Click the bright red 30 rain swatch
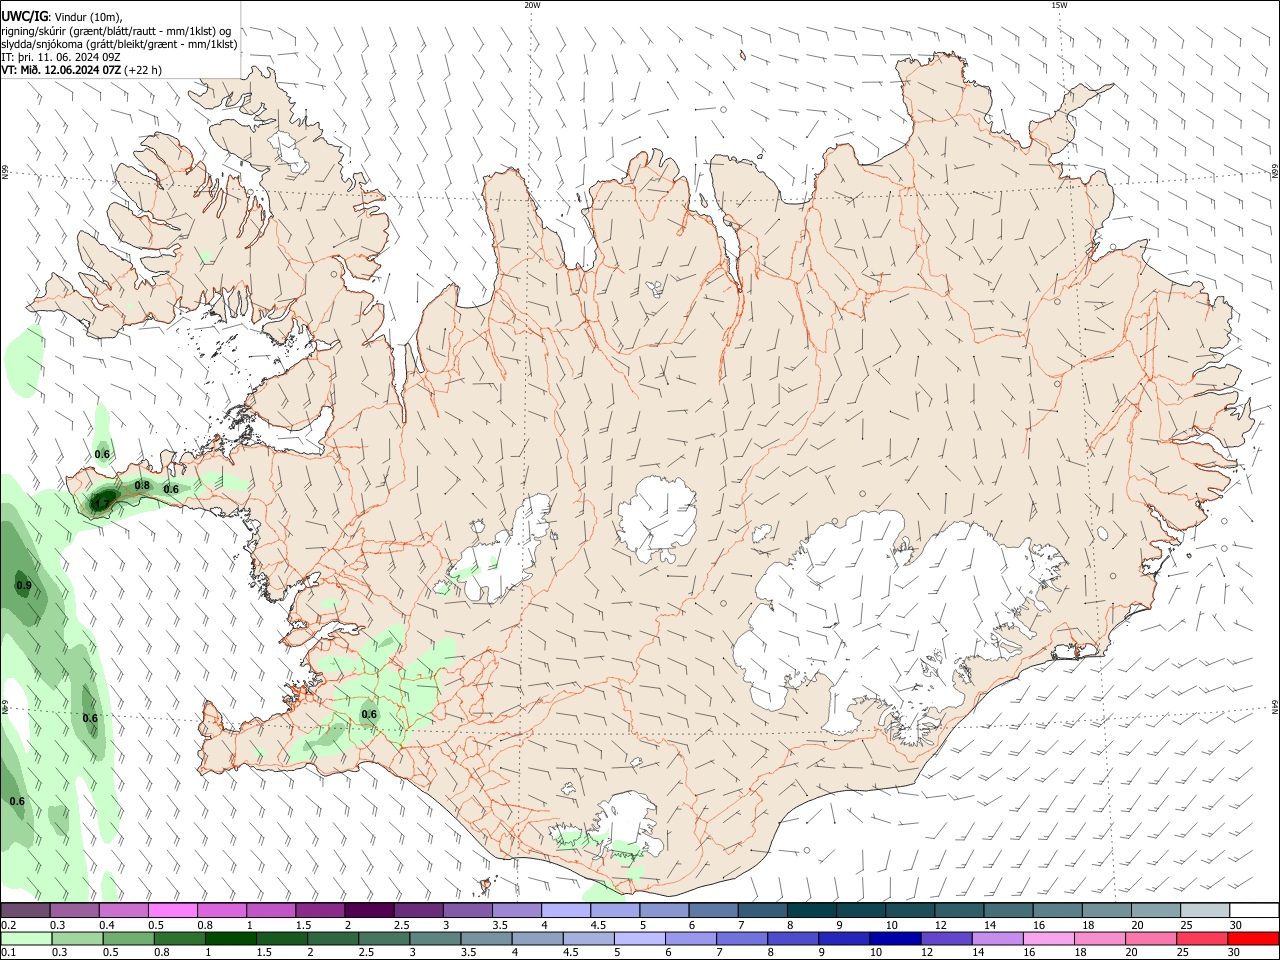1280x960 pixels. click(x=1253, y=939)
